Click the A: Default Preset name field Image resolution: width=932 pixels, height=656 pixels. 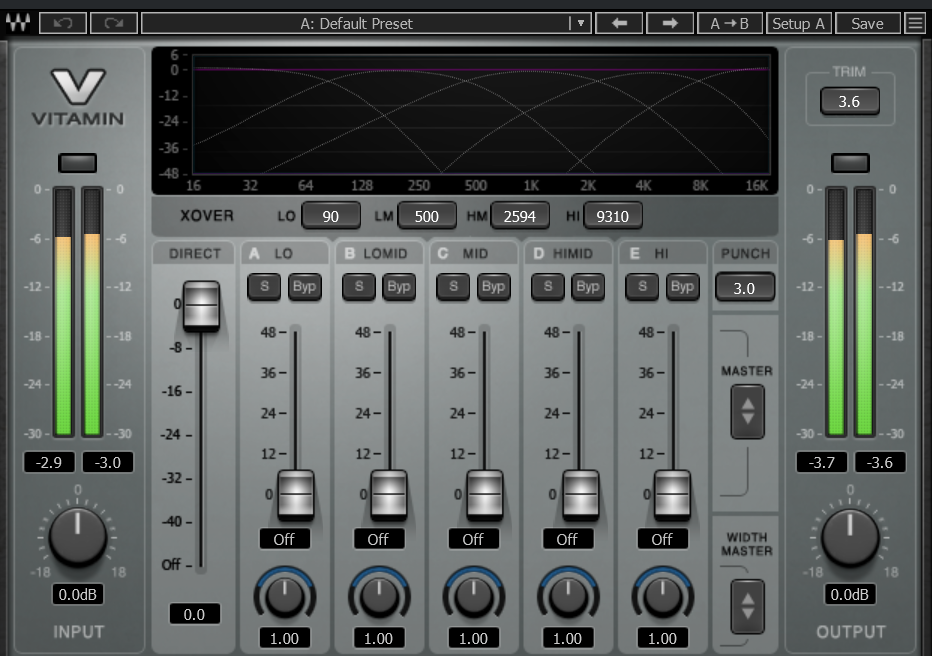[x=356, y=23]
